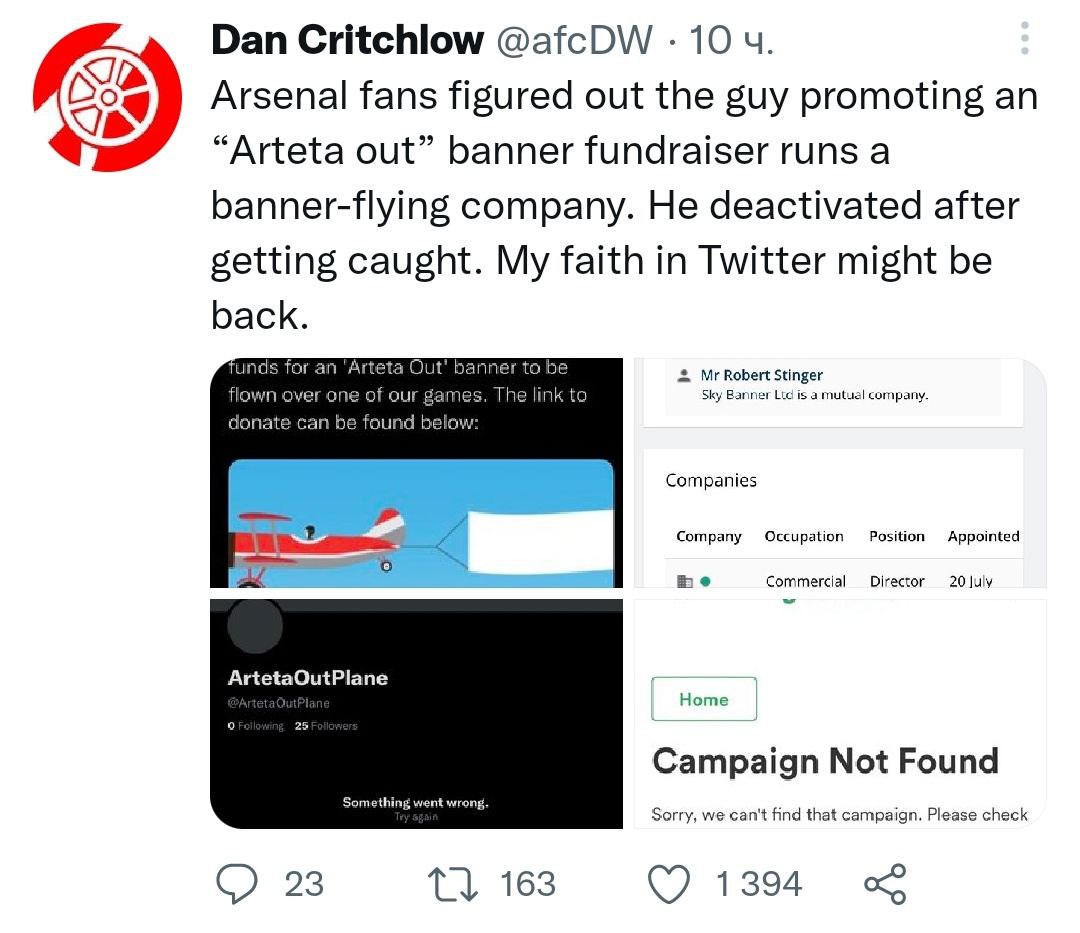Viewport: 1080px width, 933px height.
Task: Open the tweet's three-dot more menu
Action: 1025,38
